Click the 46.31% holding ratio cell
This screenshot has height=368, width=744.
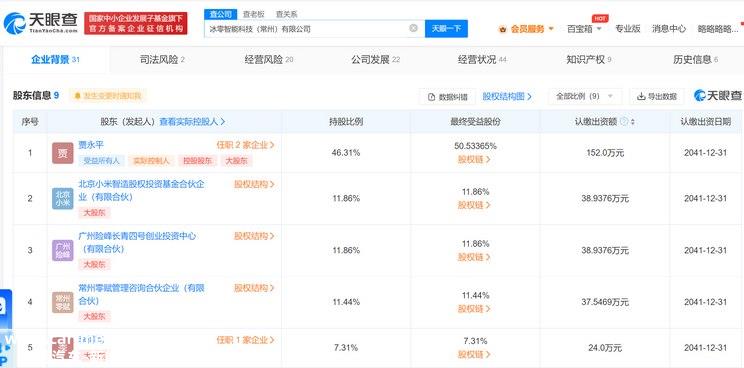[x=346, y=153]
